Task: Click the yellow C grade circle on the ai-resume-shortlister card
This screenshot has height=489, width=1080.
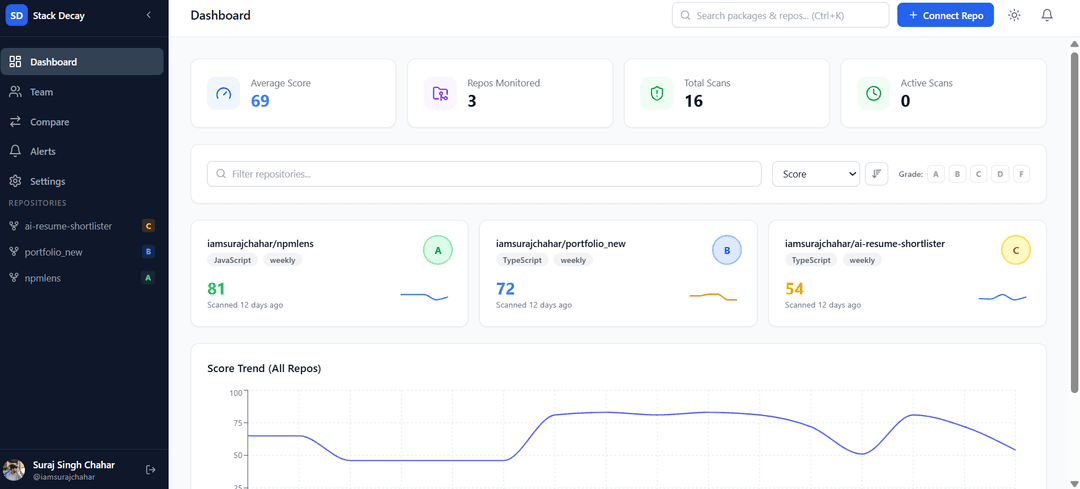Action: click(1015, 251)
